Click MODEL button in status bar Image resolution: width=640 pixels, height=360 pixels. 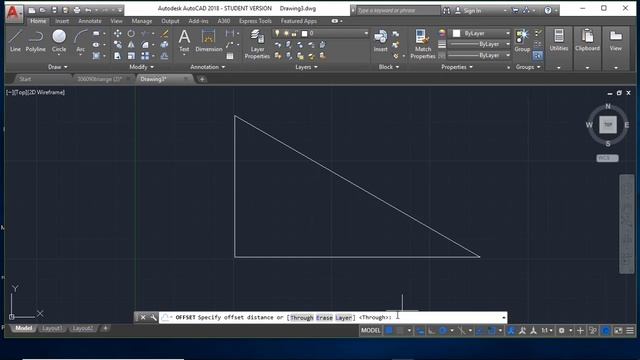coord(371,331)
